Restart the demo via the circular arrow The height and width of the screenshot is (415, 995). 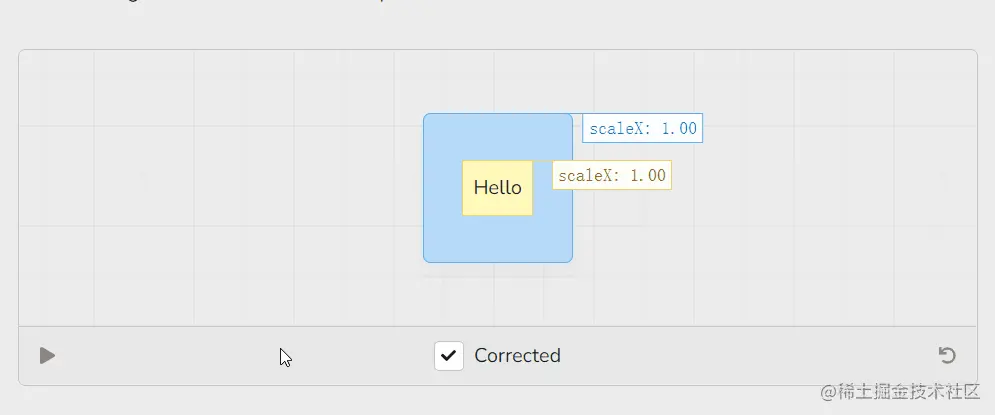[947, 355]
